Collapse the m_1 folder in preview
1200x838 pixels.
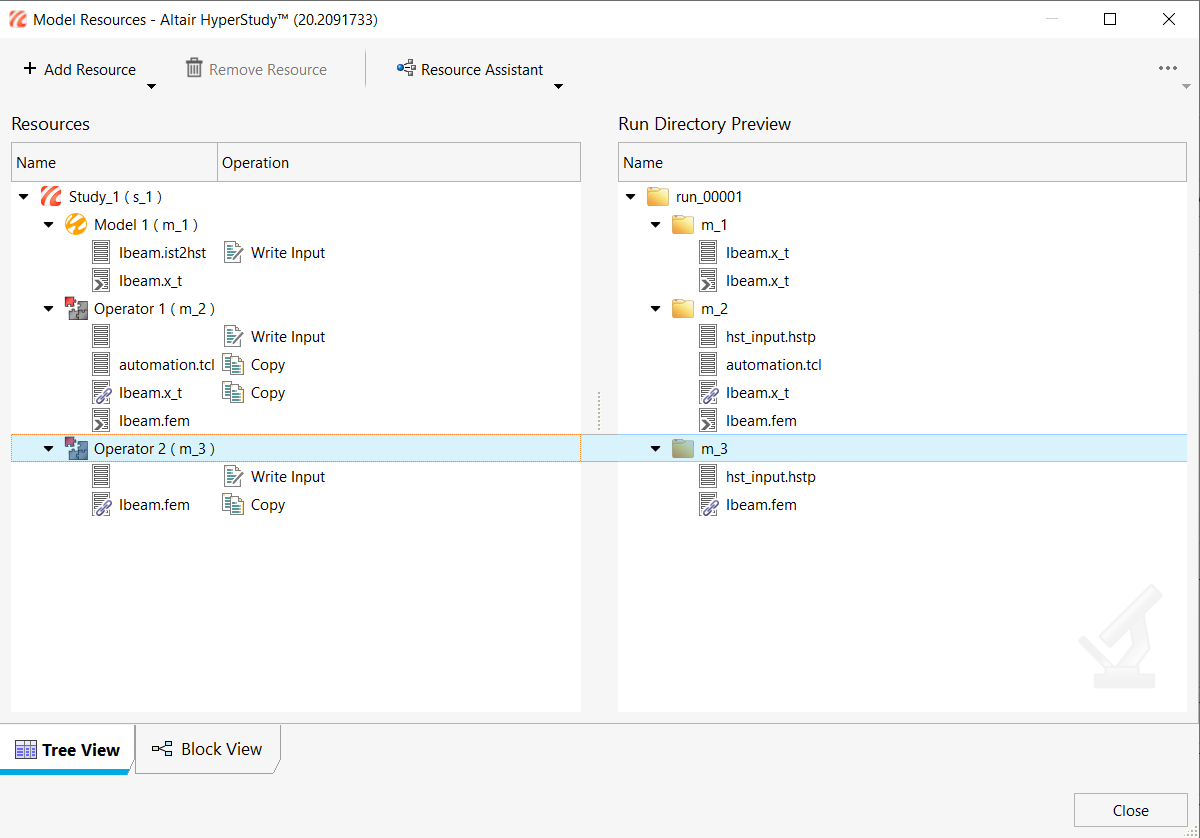pyautogui.click(x=656, y=225)
